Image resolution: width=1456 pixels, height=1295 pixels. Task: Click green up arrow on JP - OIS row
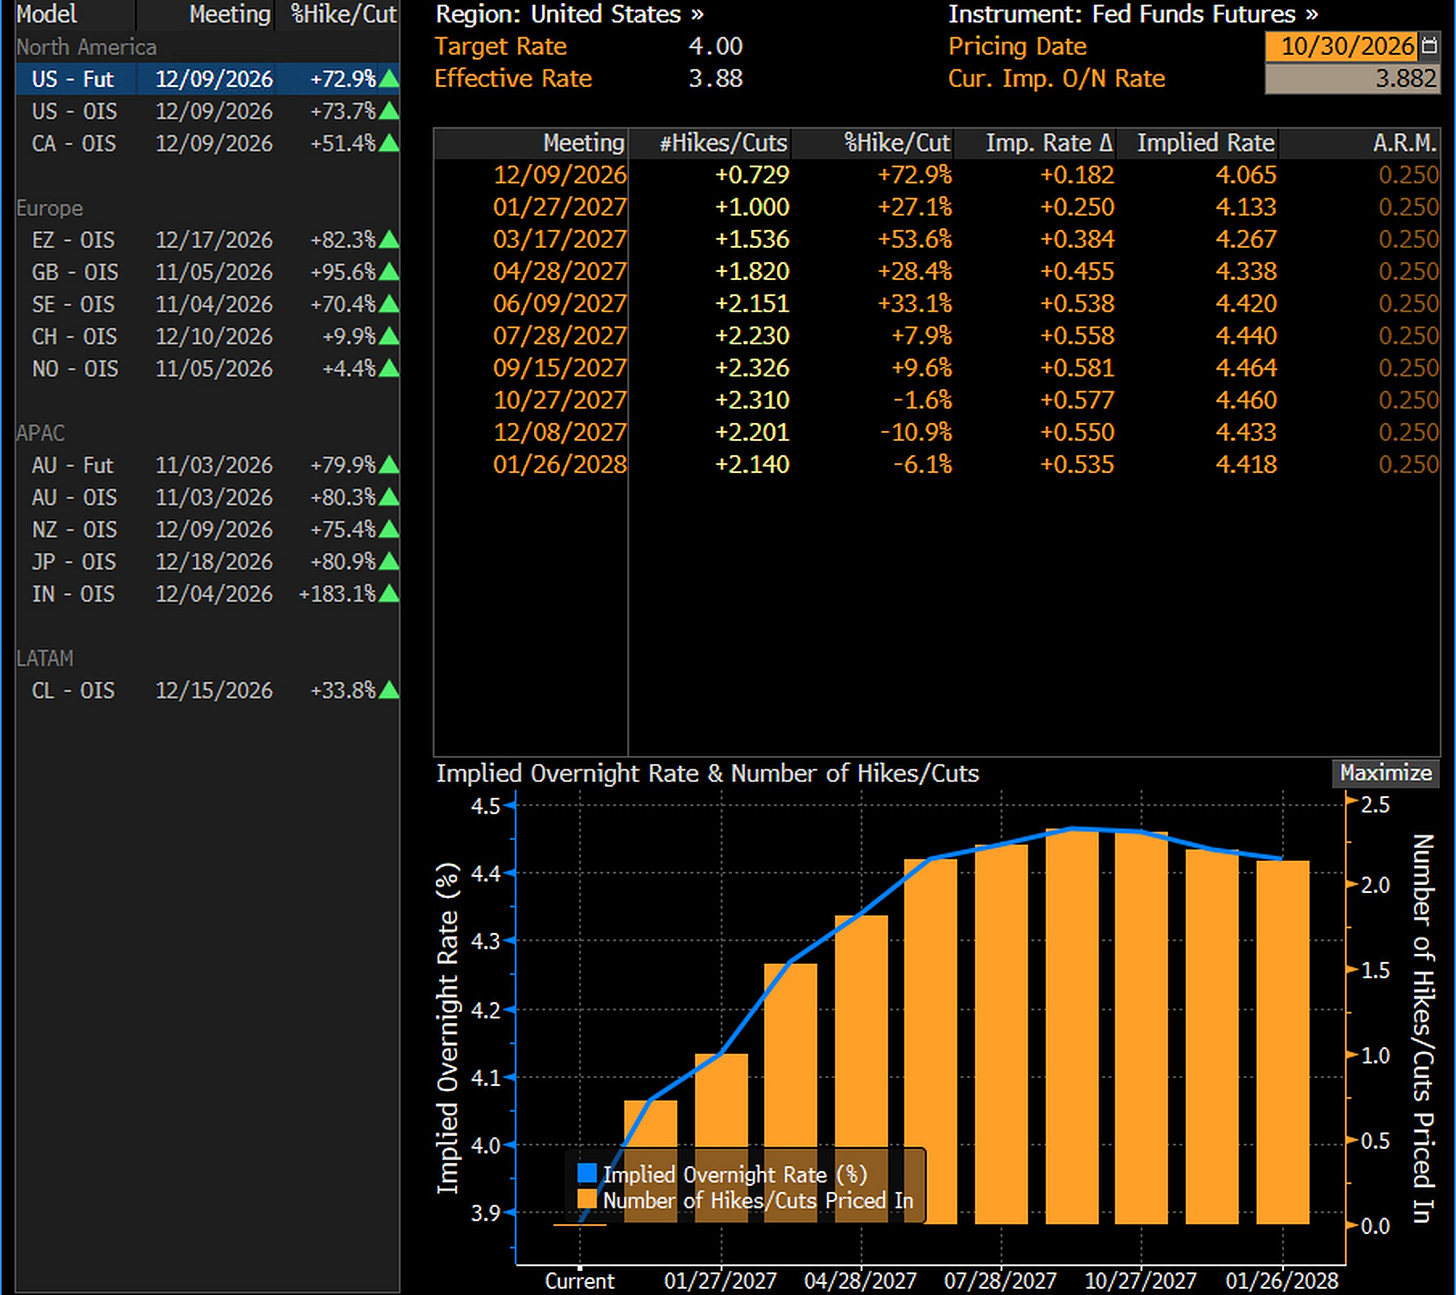(389, 562)
